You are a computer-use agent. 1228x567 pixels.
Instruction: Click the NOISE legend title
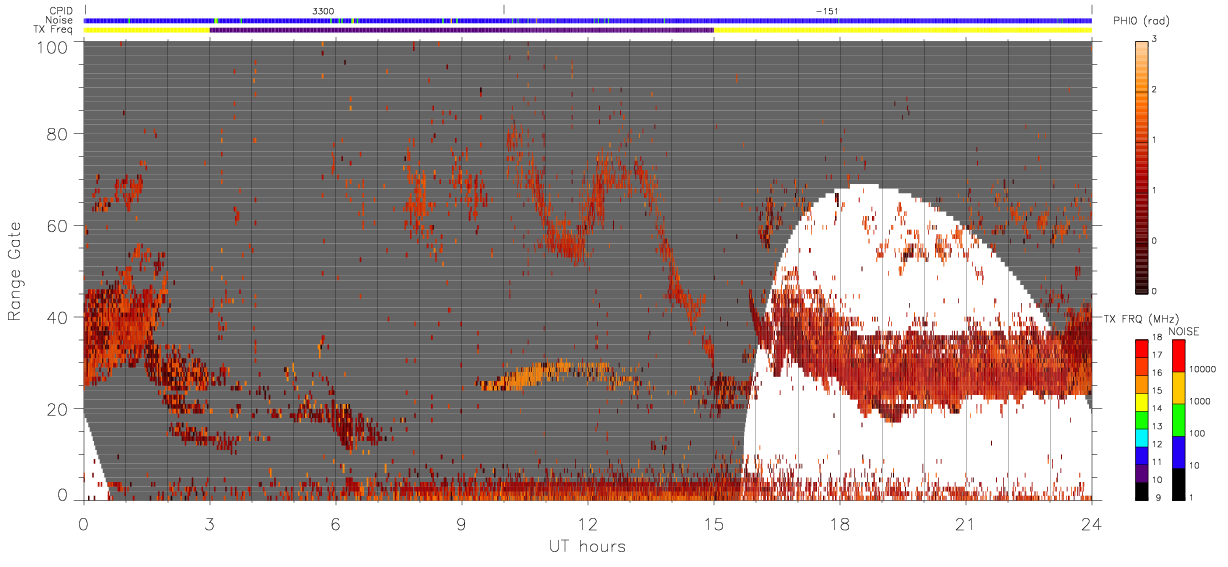(x=1185, y=331)
